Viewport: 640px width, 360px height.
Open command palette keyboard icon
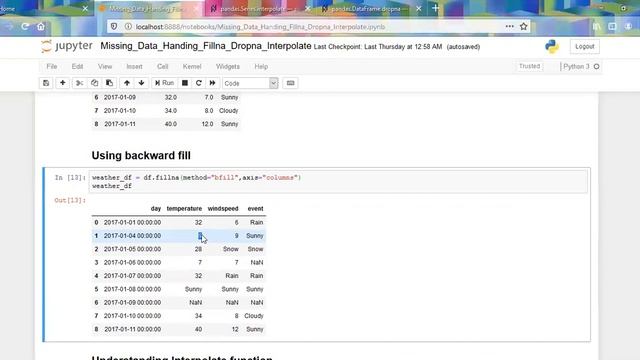pyautogui.click(x=290, y=83)
